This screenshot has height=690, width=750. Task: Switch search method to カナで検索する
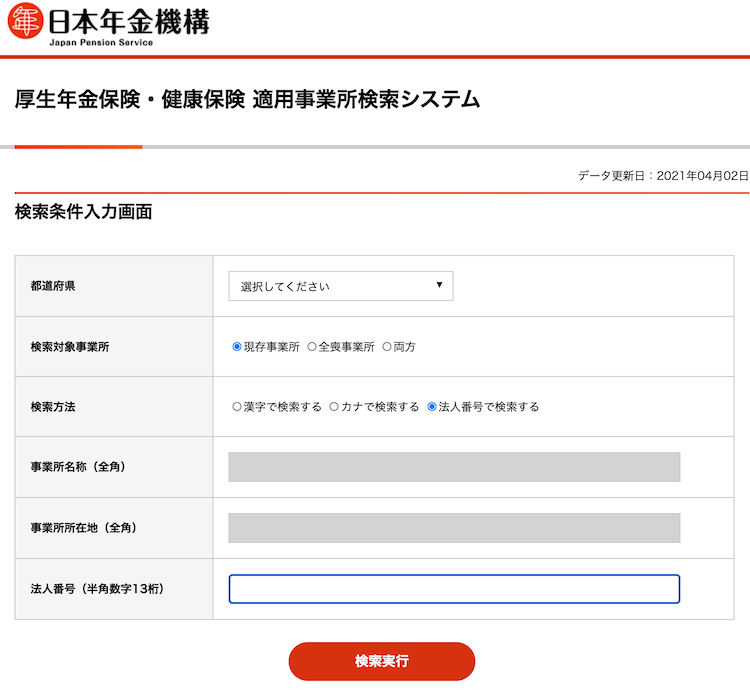pos(334,407)
